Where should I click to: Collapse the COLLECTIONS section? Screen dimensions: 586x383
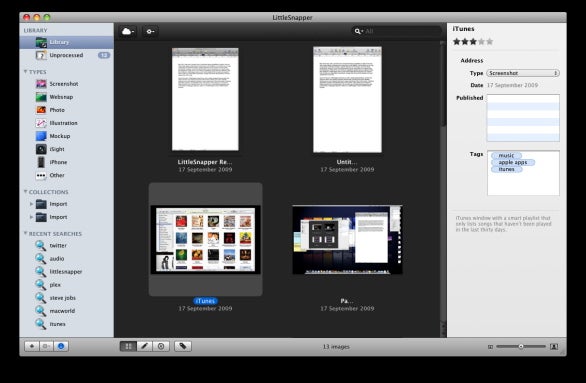[25, 192]
